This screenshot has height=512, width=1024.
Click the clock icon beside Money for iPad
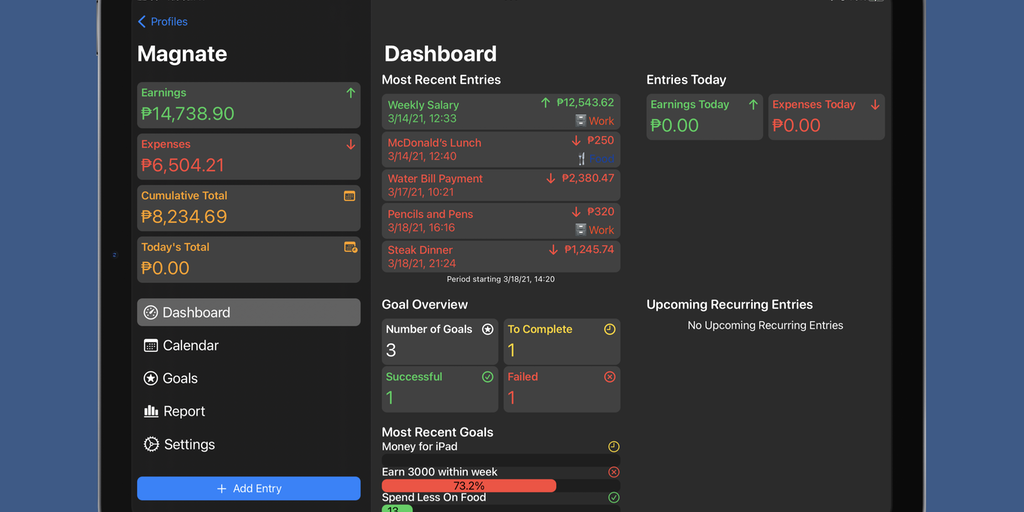[x=614, y=447]
